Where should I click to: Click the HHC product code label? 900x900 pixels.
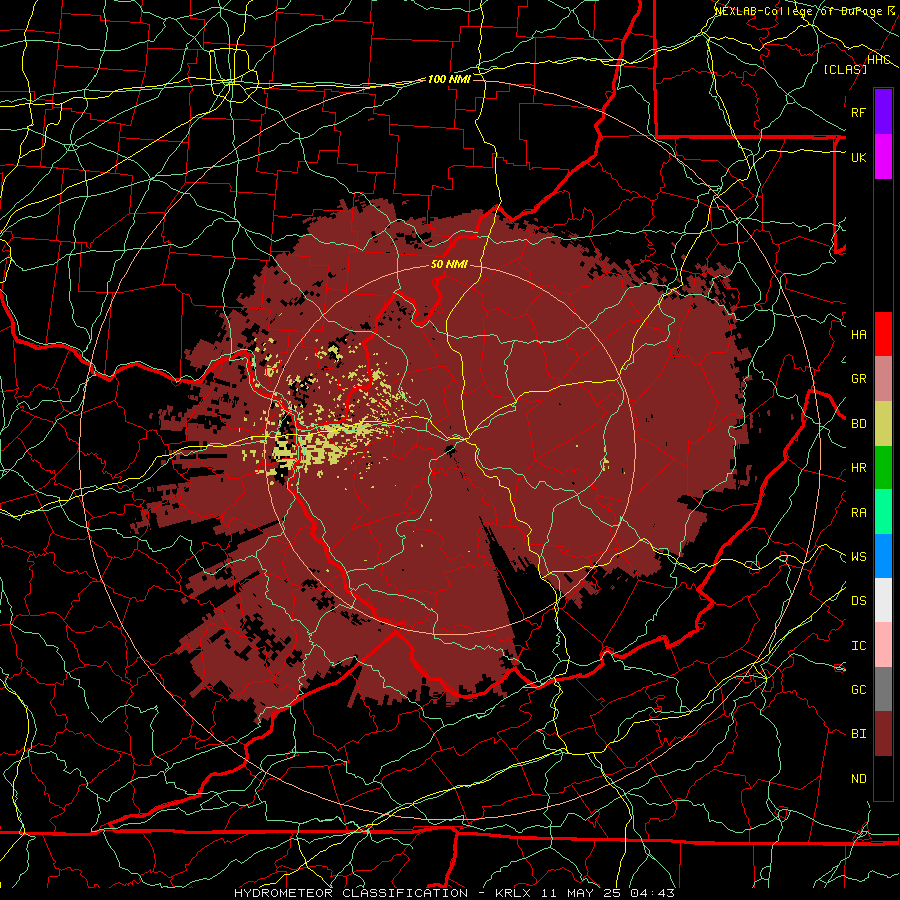(878, 60)
